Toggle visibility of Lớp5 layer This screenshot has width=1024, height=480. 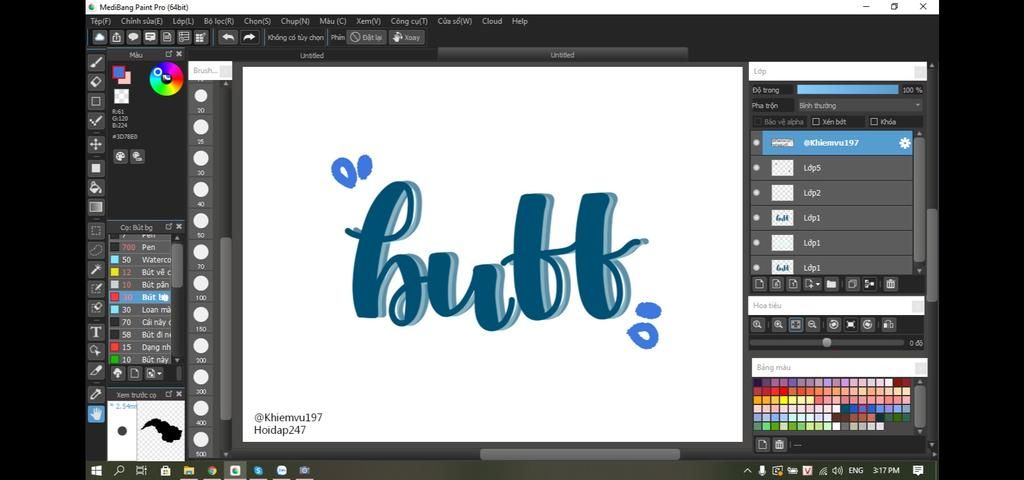click(756, 168)
